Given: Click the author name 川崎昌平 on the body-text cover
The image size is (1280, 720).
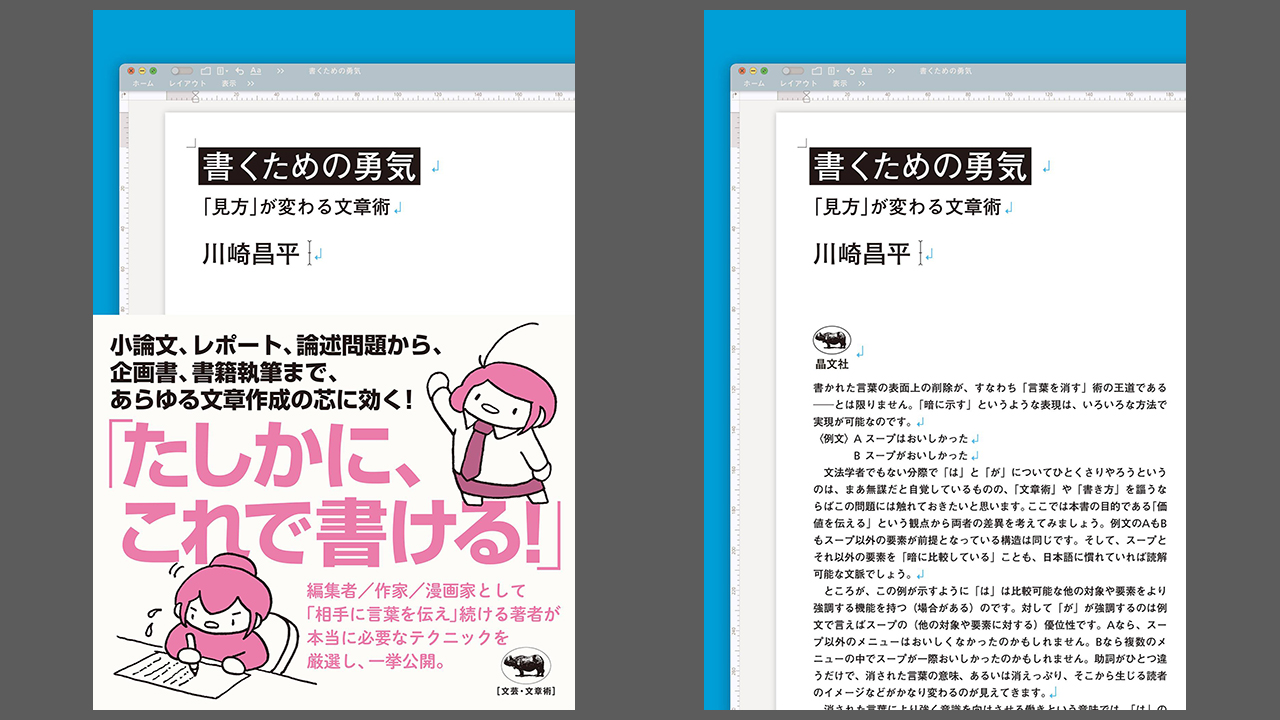Looking at the screenshot, I should point(862,254).
